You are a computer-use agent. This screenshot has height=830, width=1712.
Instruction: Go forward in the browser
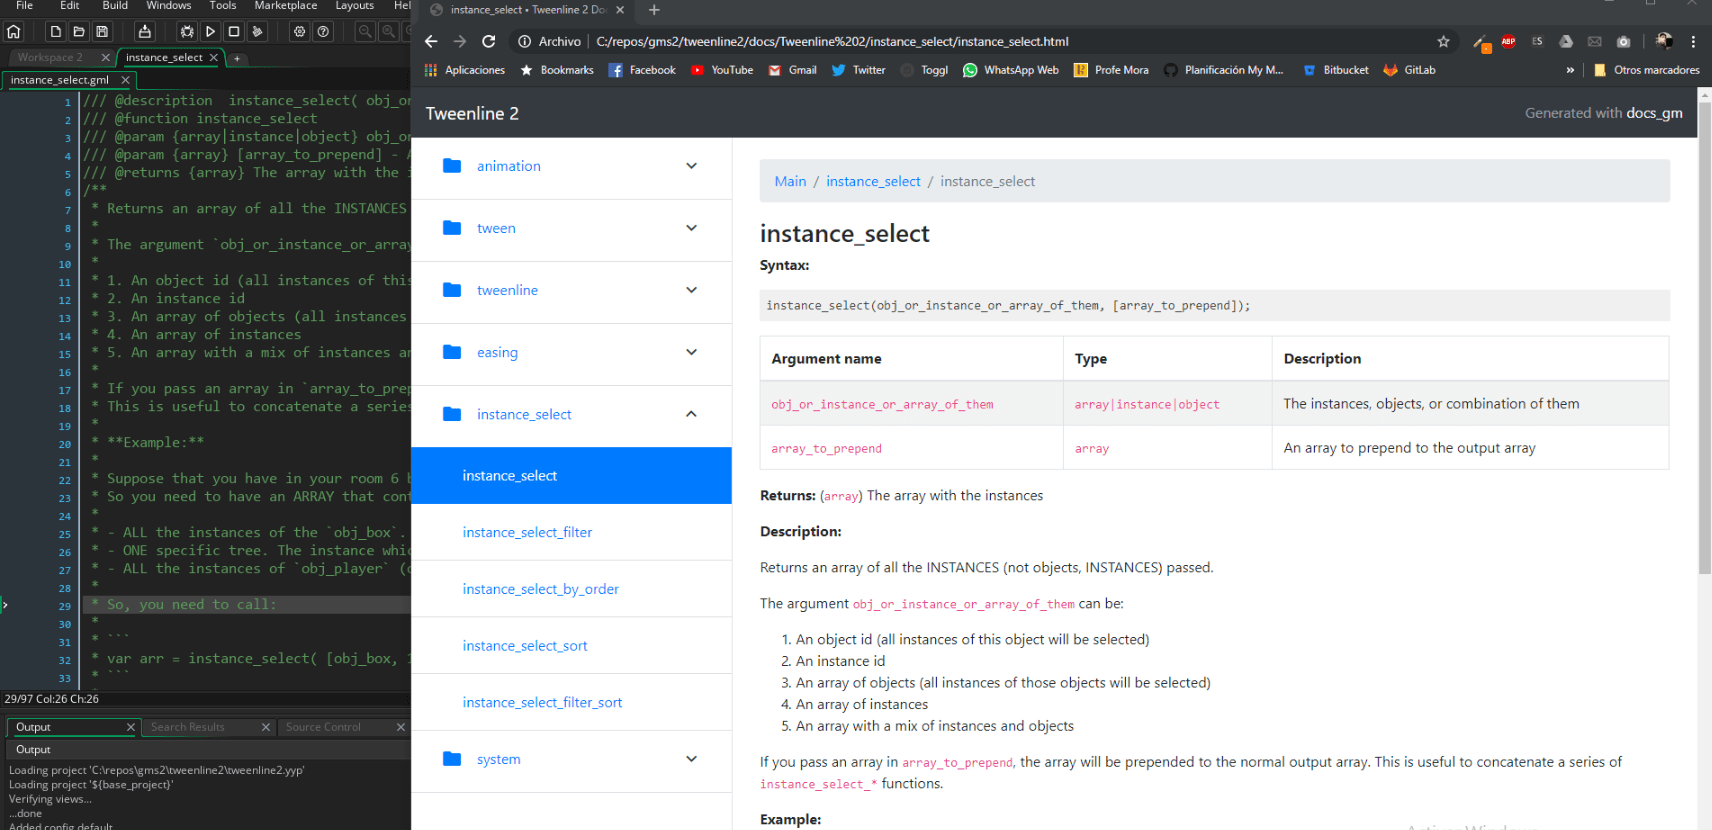[460, 41]
